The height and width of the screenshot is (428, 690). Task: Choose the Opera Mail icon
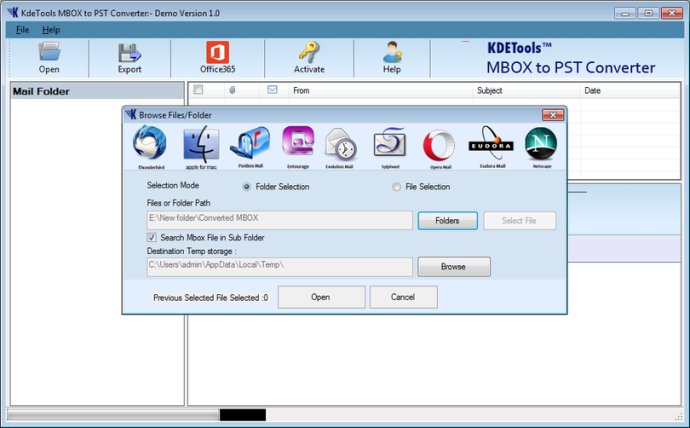(439, 146)
